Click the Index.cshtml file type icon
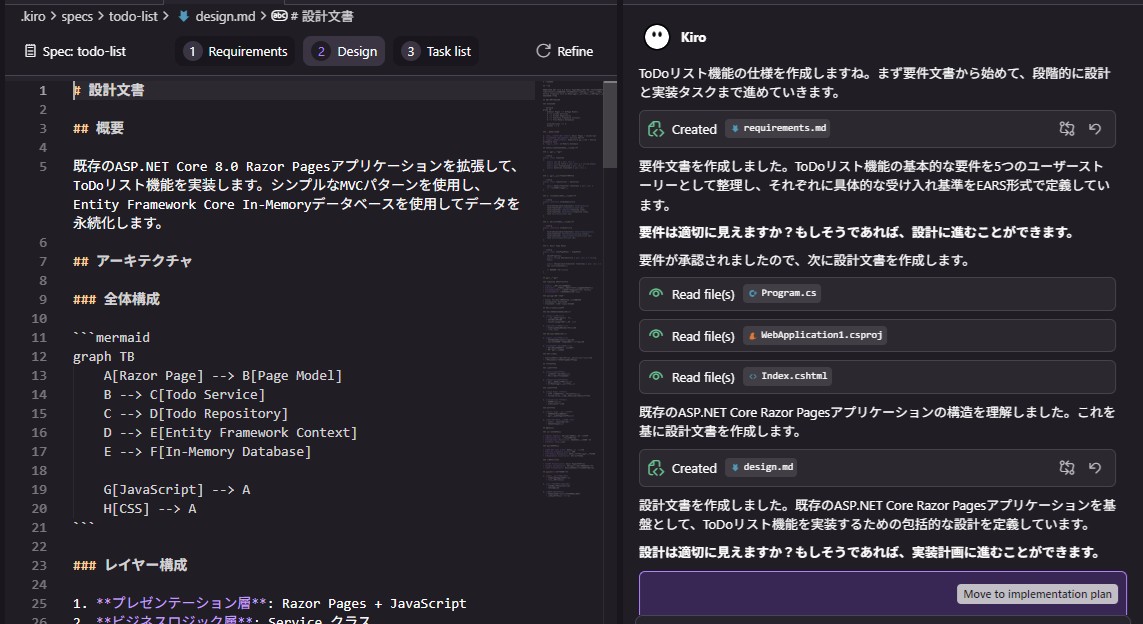 (753, 377)
